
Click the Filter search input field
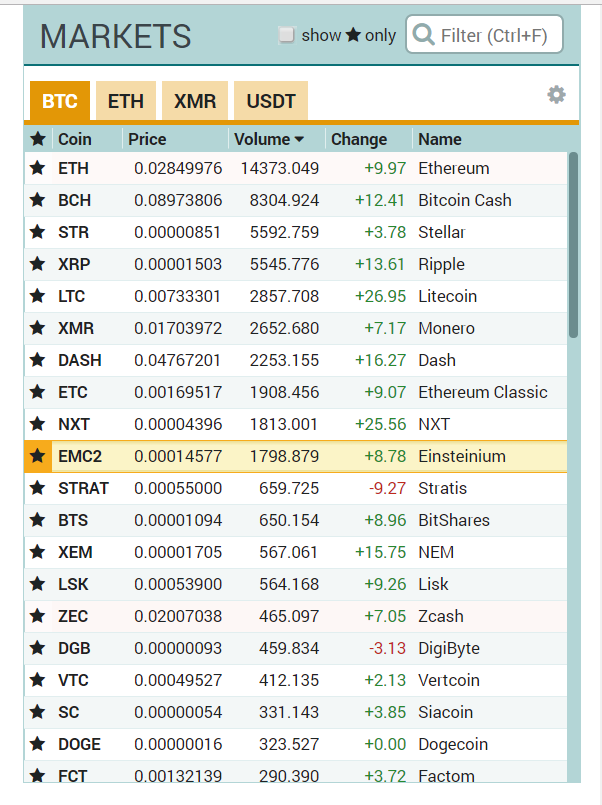tap(494, 36)
